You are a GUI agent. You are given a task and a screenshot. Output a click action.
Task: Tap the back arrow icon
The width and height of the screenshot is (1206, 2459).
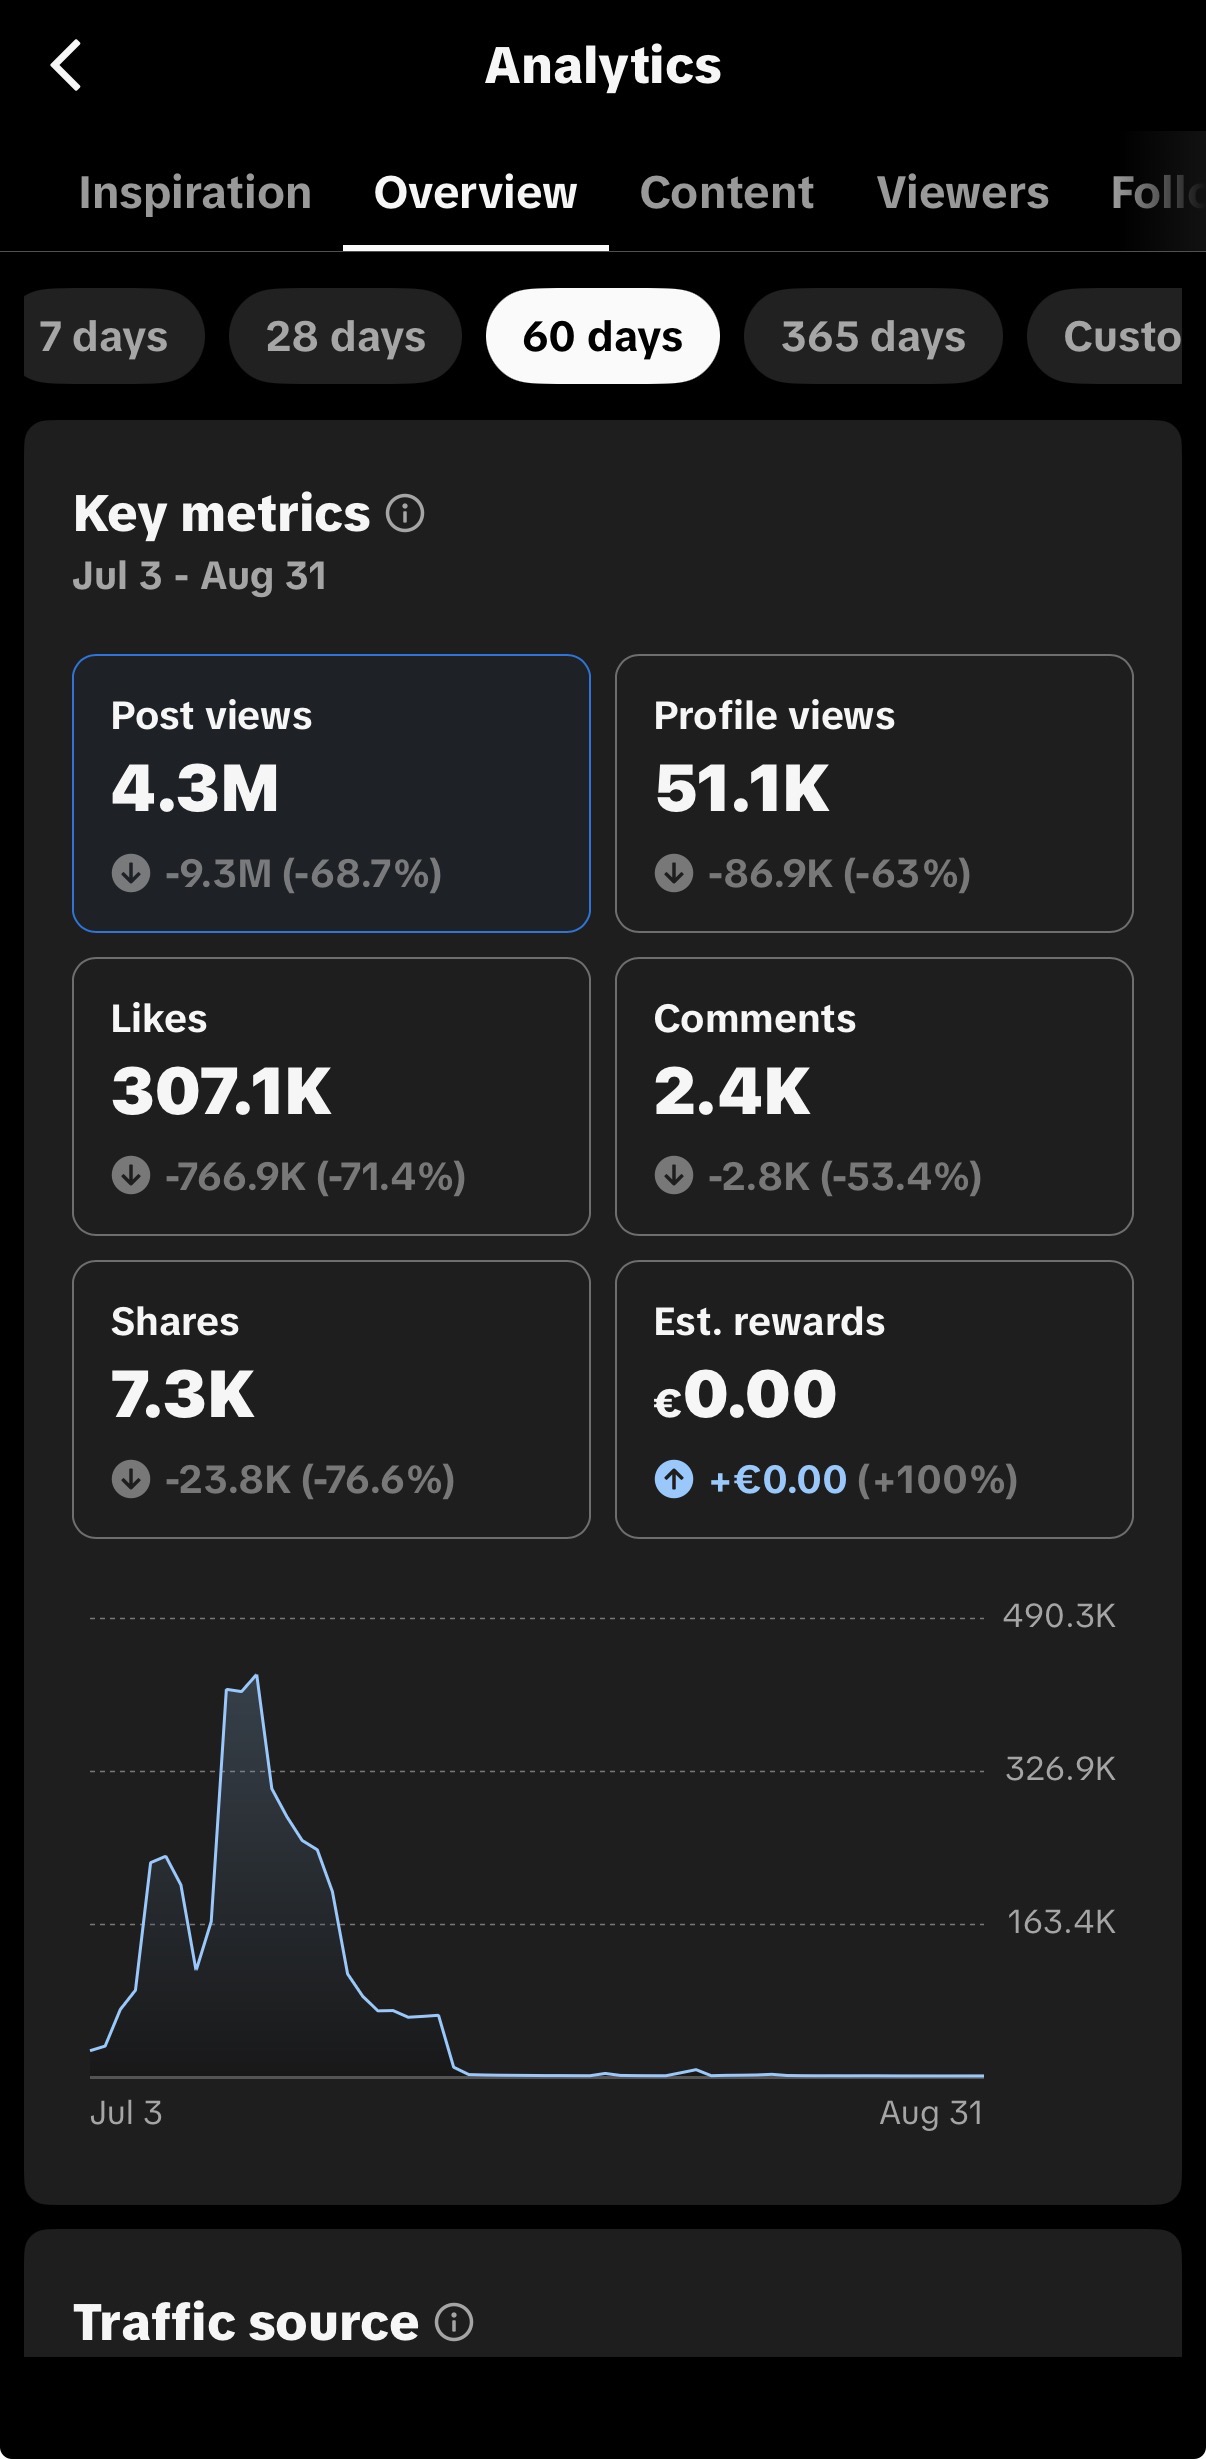point(66,66)
